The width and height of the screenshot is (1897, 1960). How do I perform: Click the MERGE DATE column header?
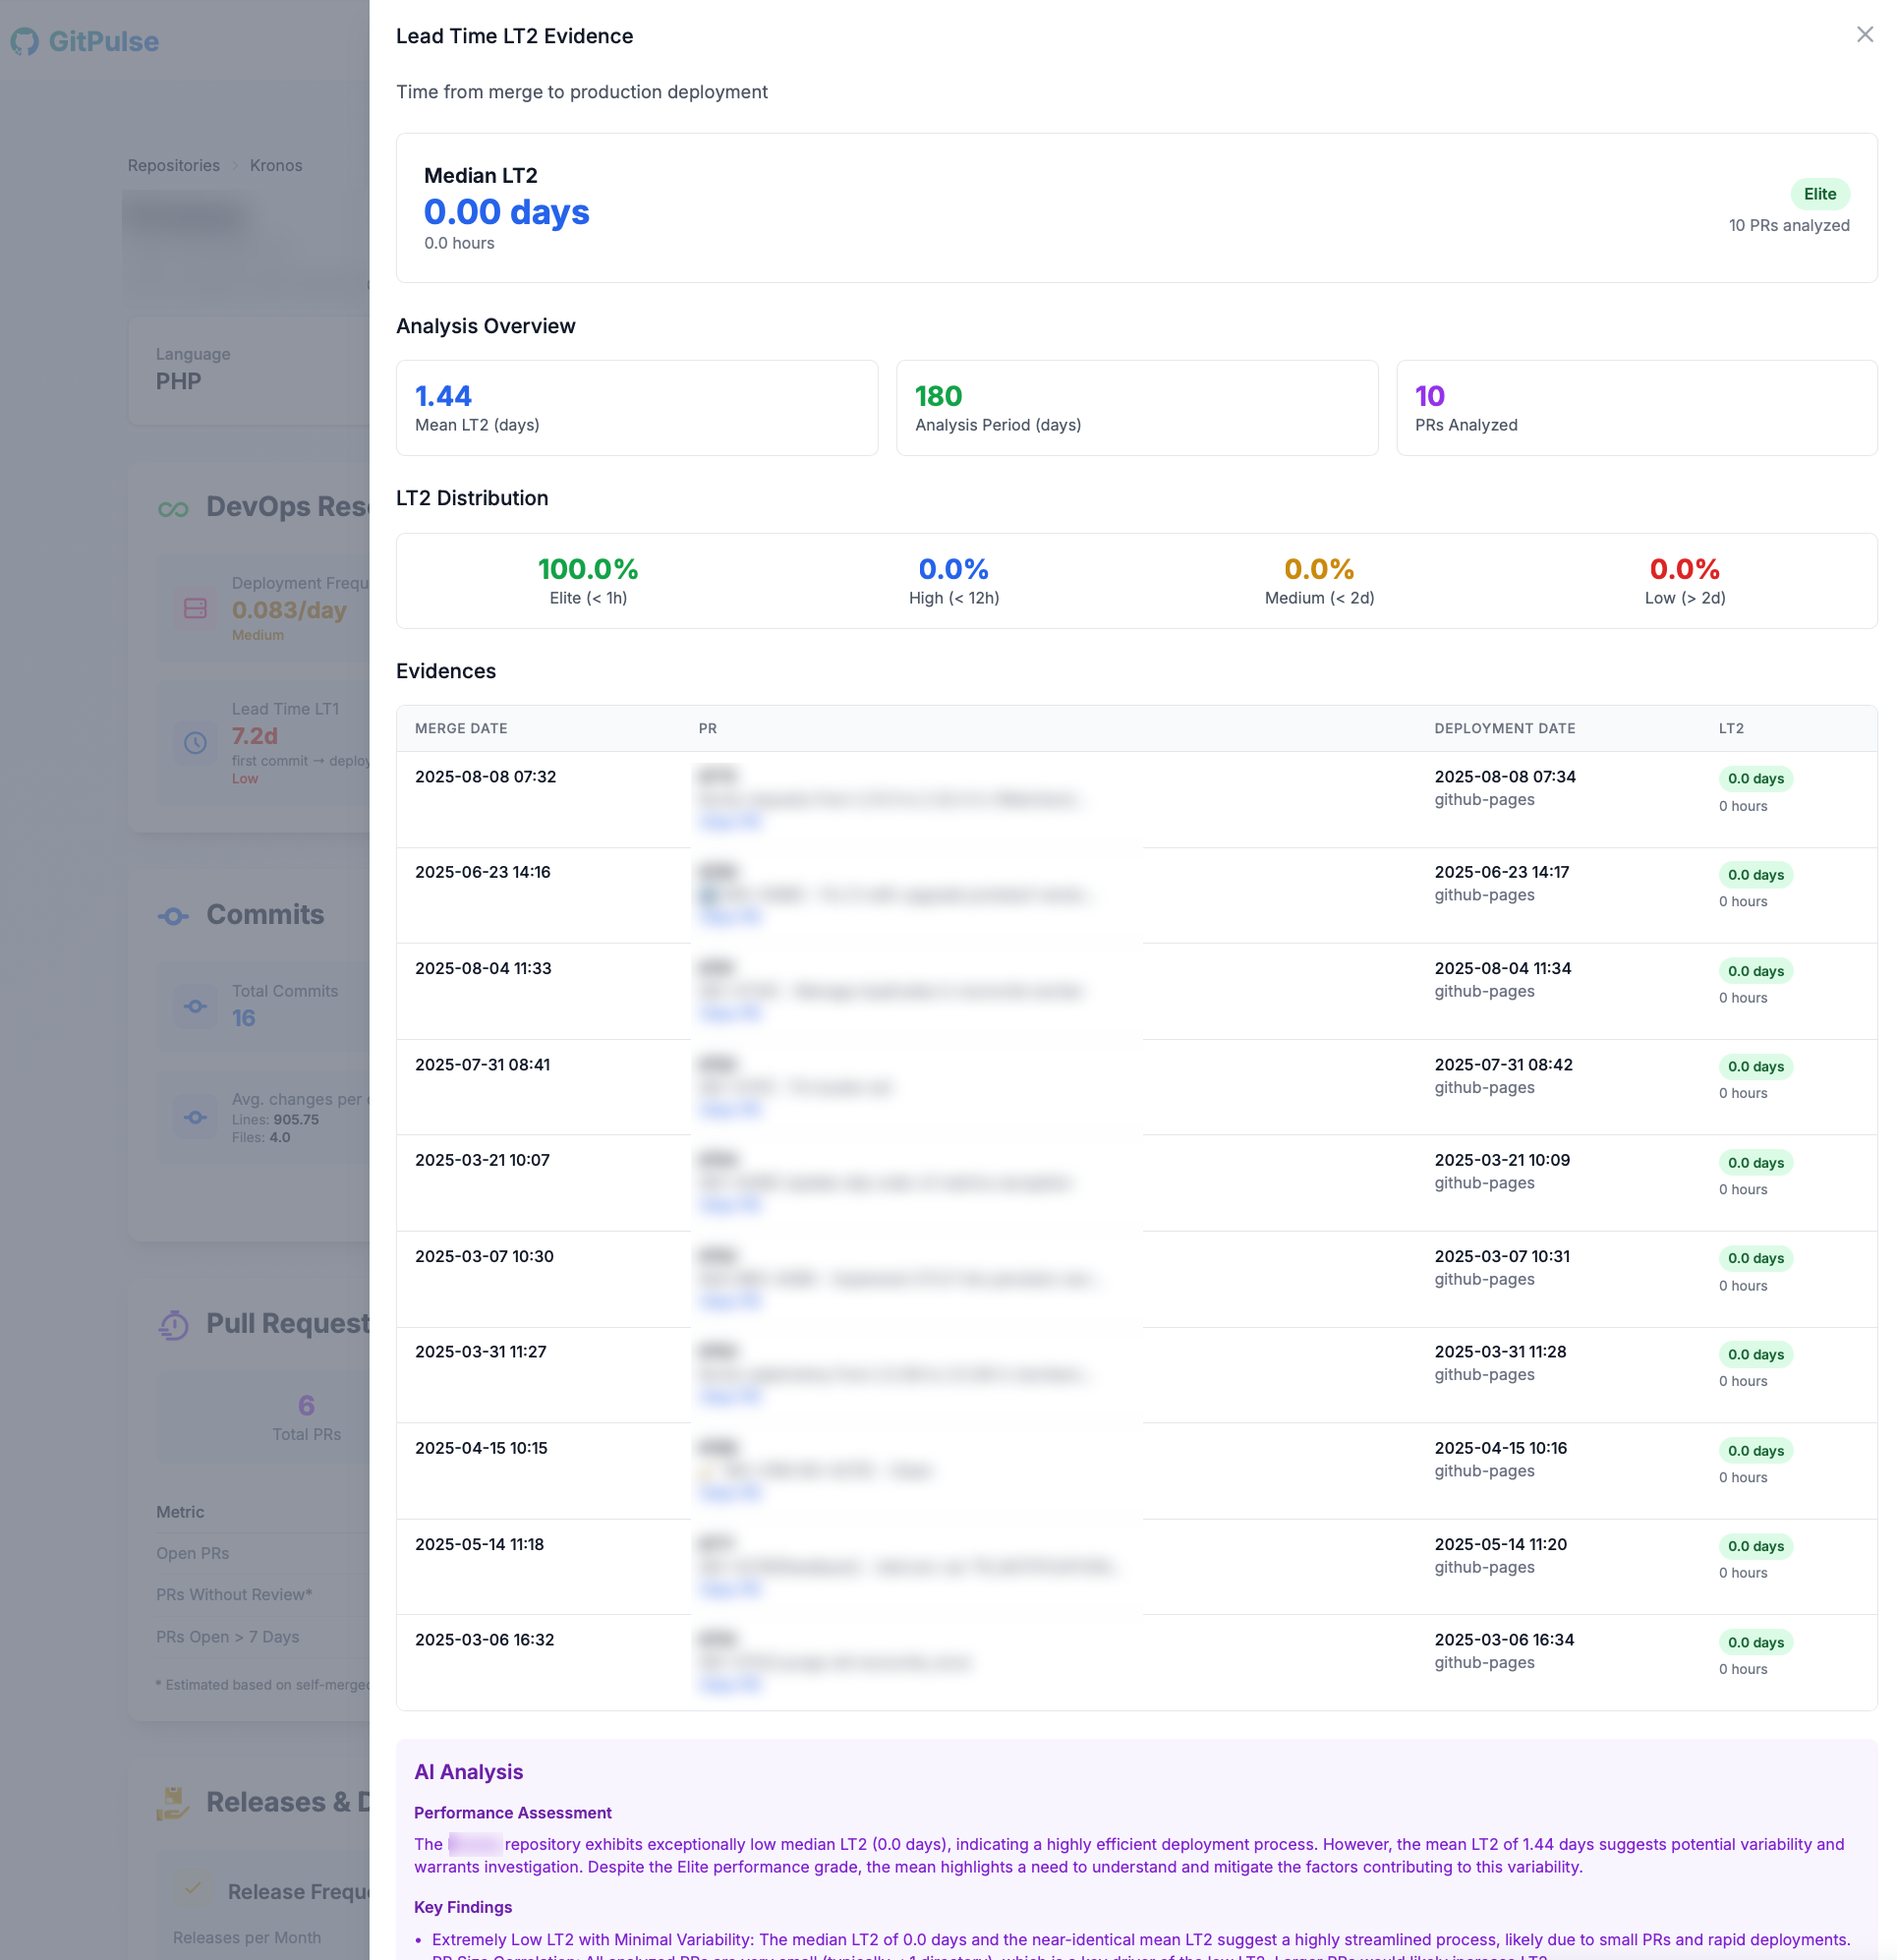point(461,728)
